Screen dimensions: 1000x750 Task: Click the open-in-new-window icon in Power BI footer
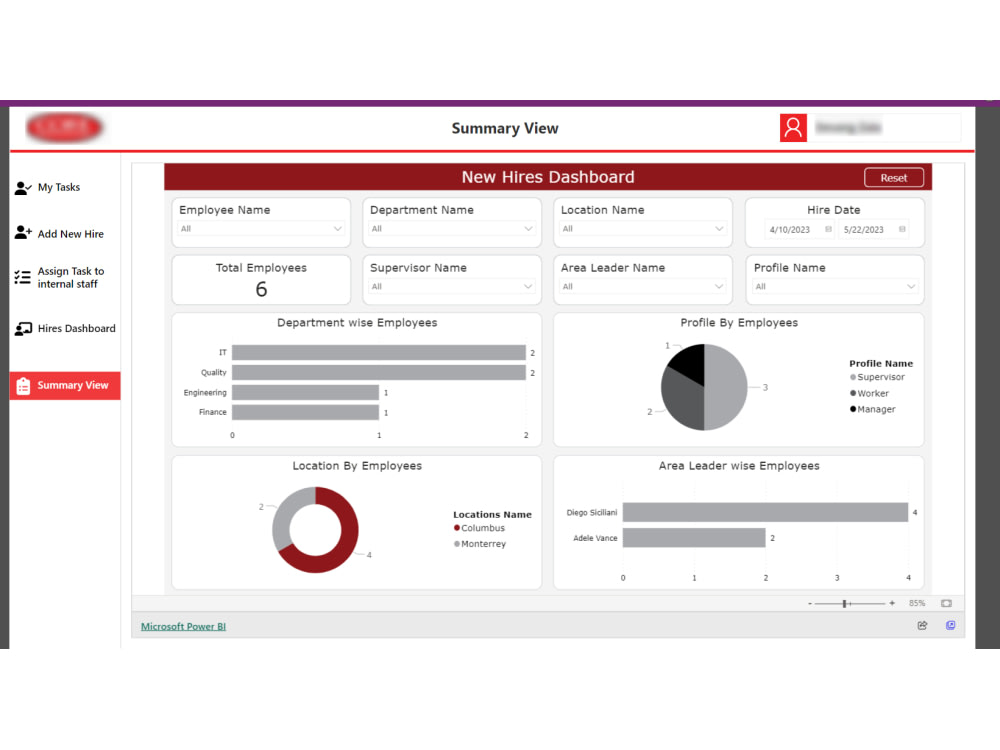tap(950, 625)
